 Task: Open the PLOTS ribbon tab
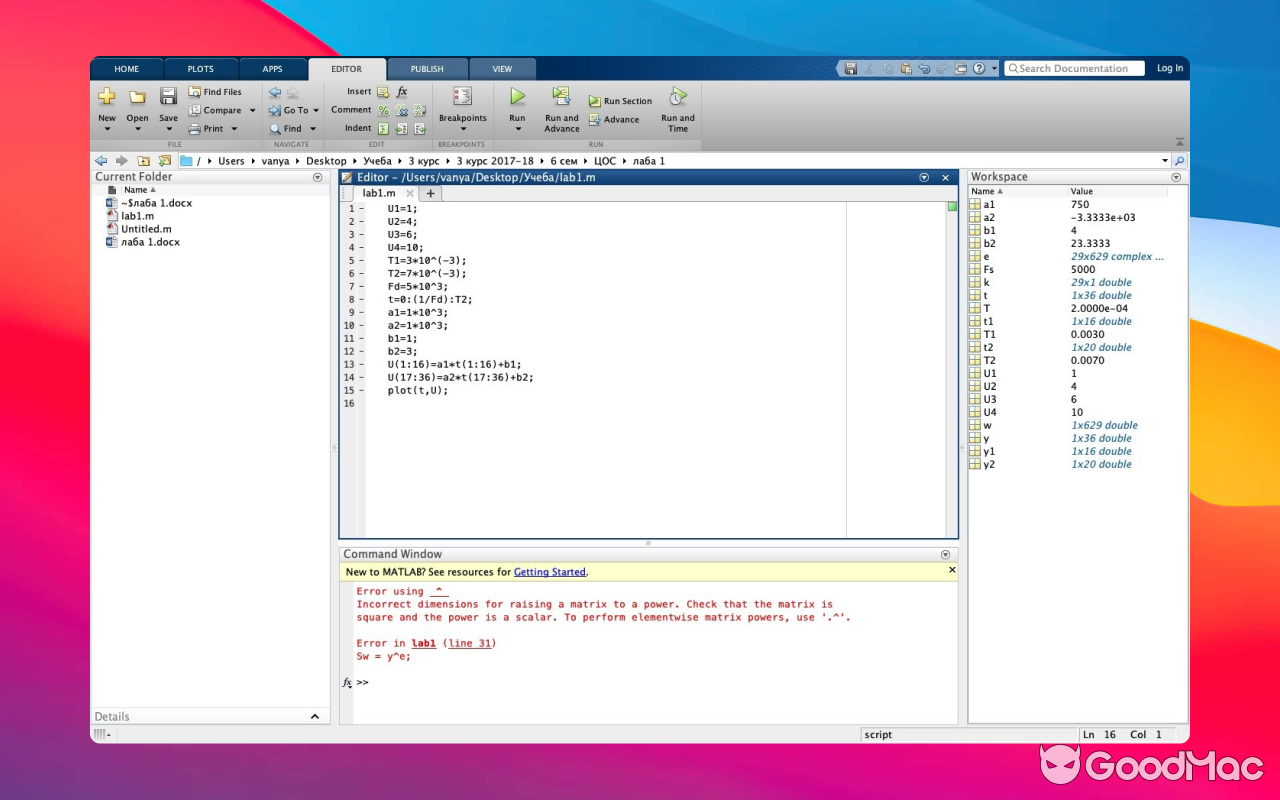tap(200, 68)
